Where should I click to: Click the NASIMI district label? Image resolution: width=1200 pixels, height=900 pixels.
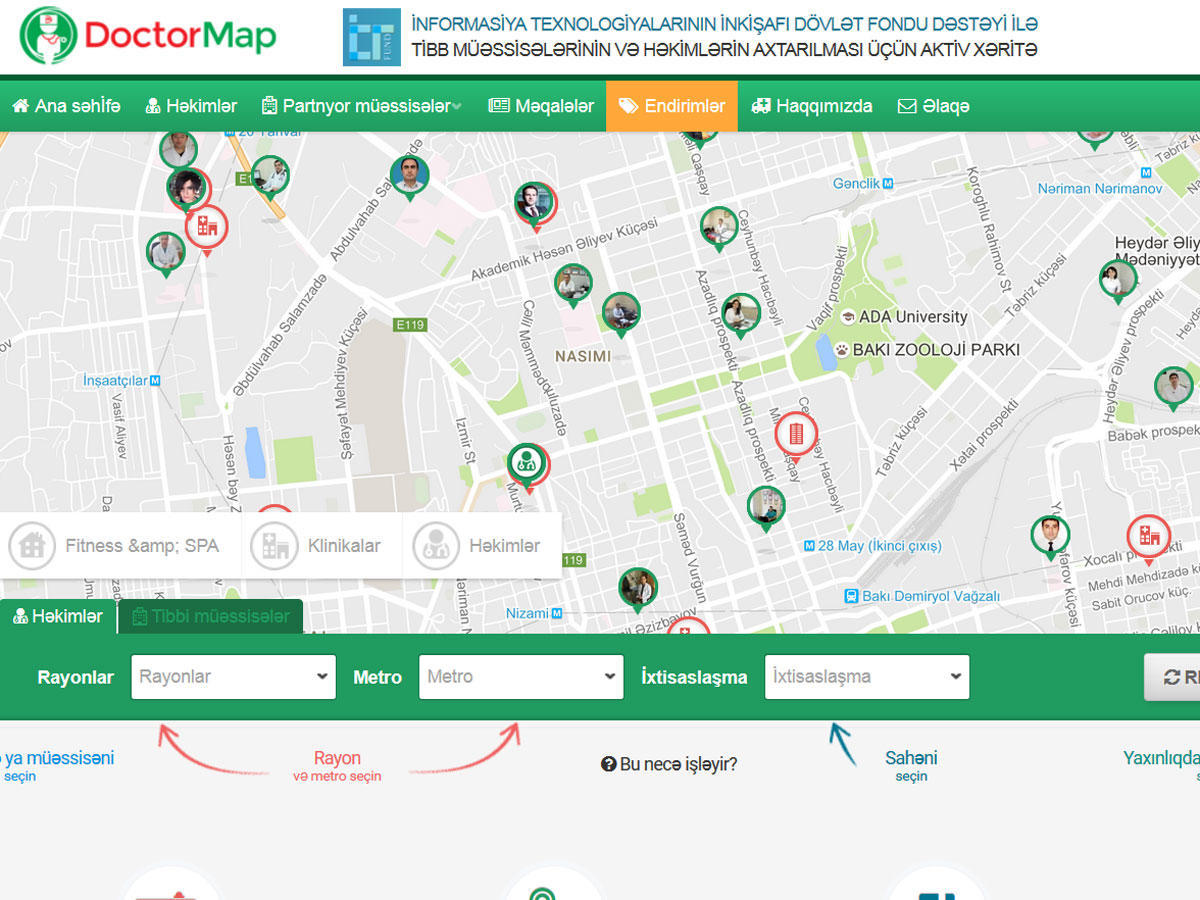click(x=583, y=356)
